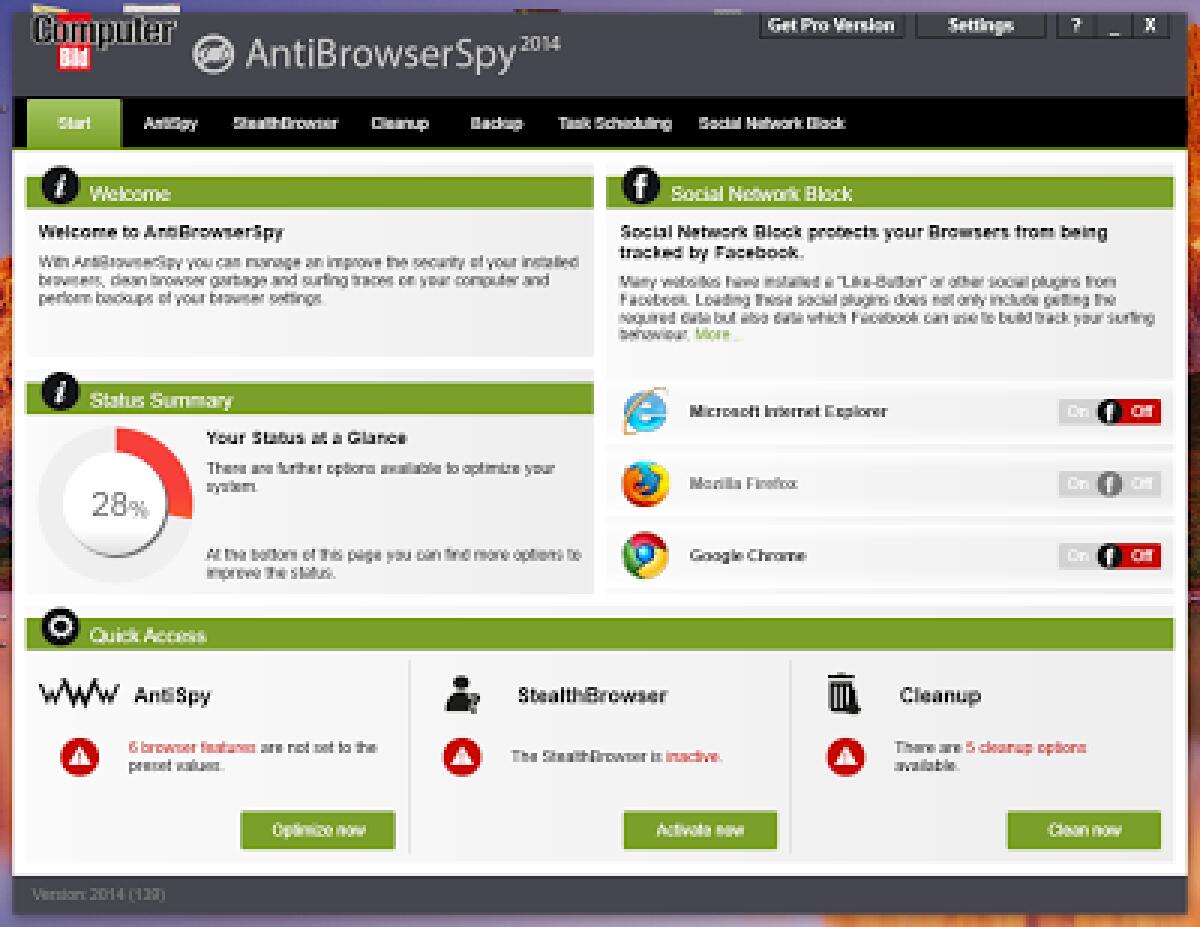Viewport: 1200px width, 927px height.
Task: Click the Cleanup trash can icon
Action: tap(843, 694)
